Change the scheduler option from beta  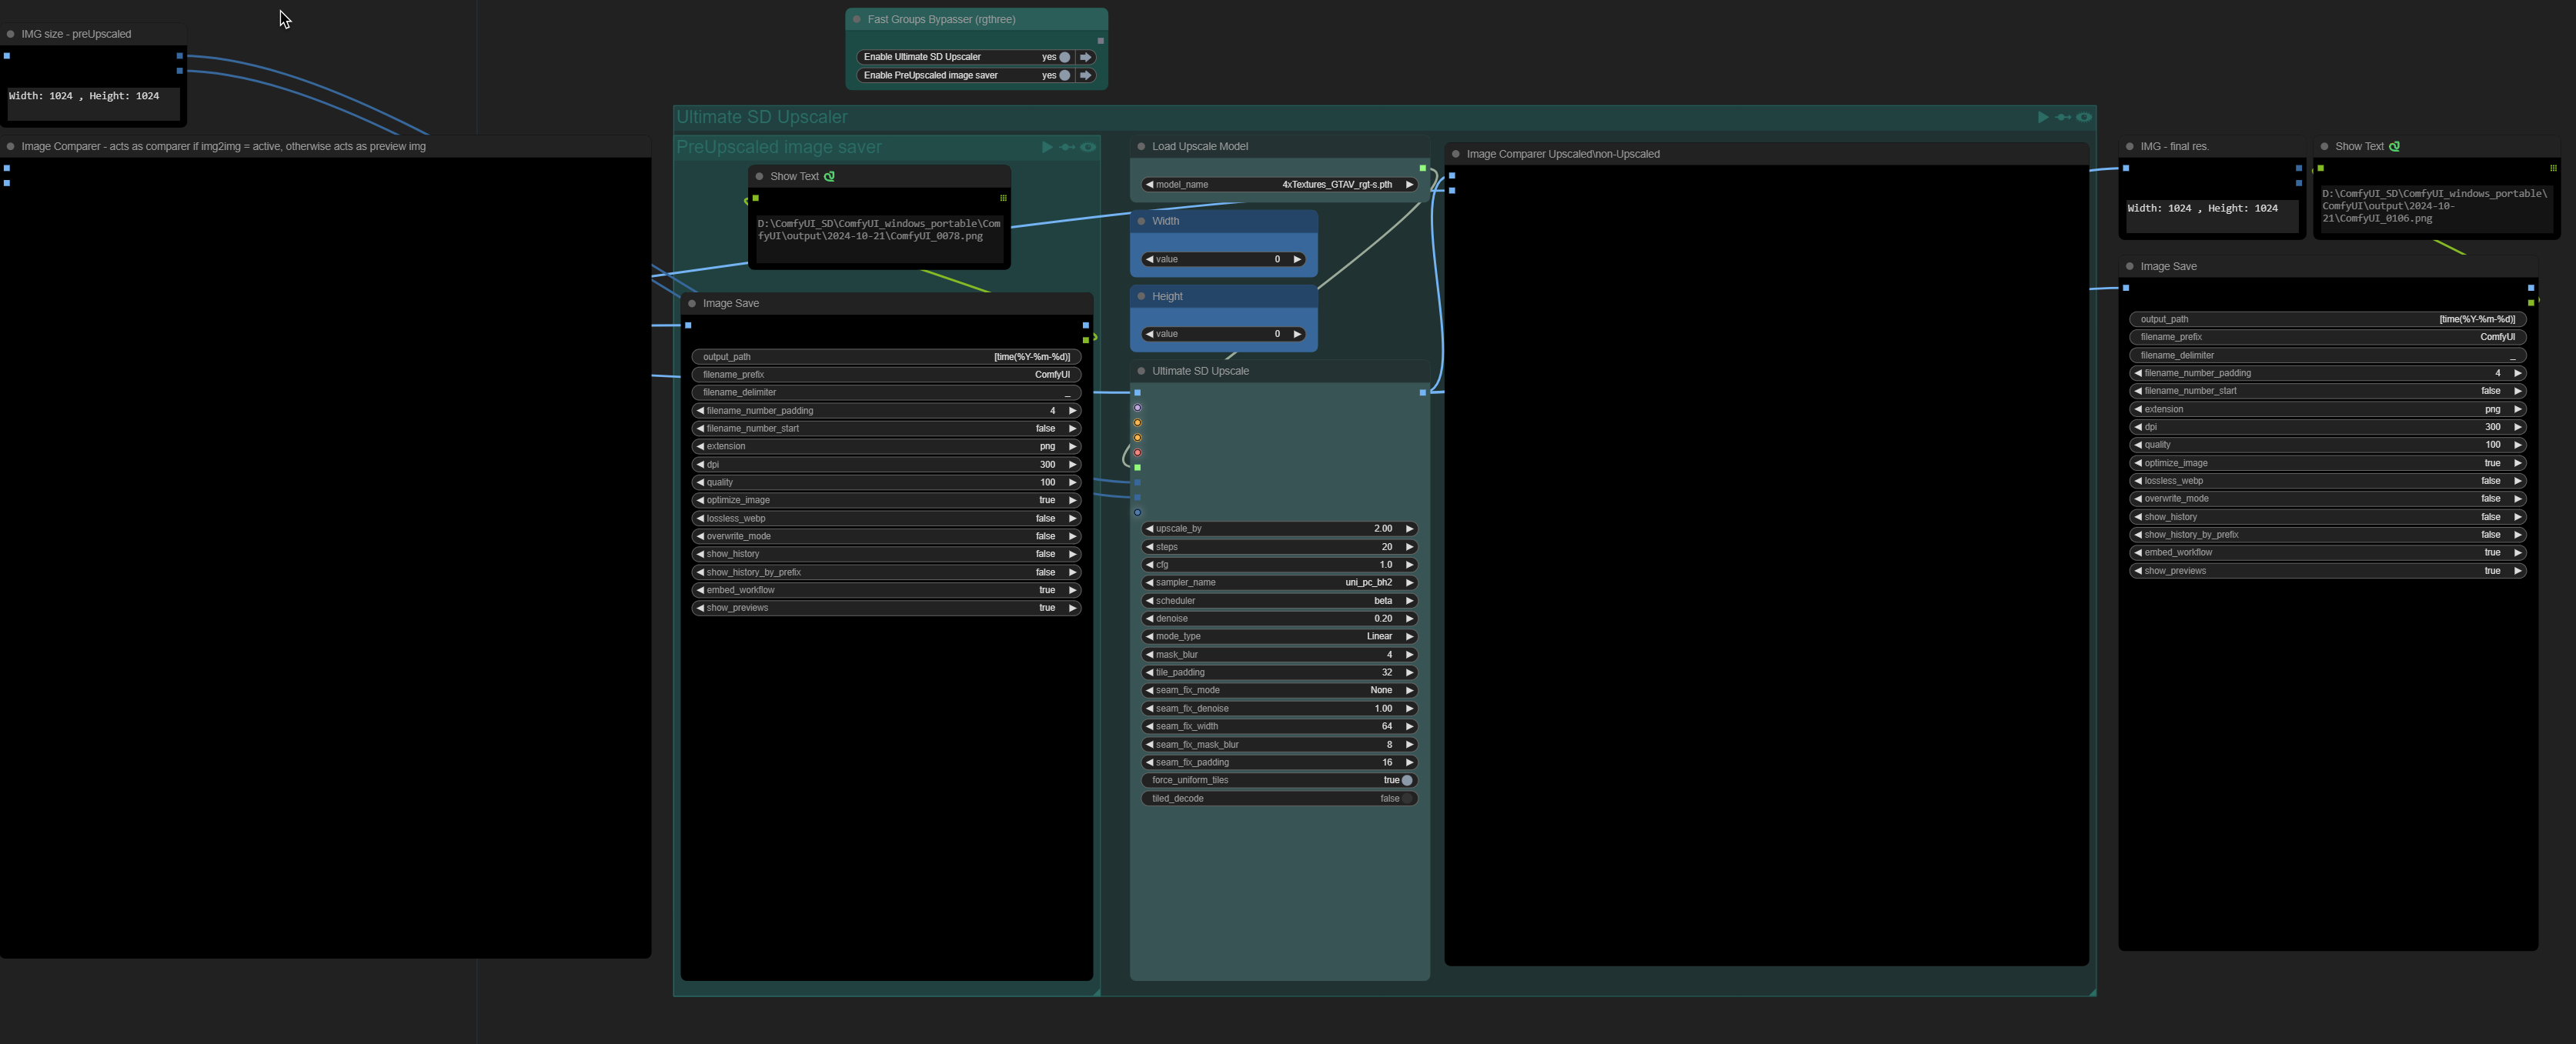tap(1279, 600)
